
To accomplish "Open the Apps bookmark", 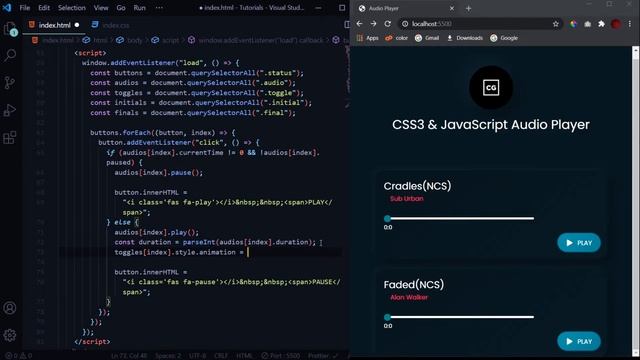I will click(x=367, y=38).
